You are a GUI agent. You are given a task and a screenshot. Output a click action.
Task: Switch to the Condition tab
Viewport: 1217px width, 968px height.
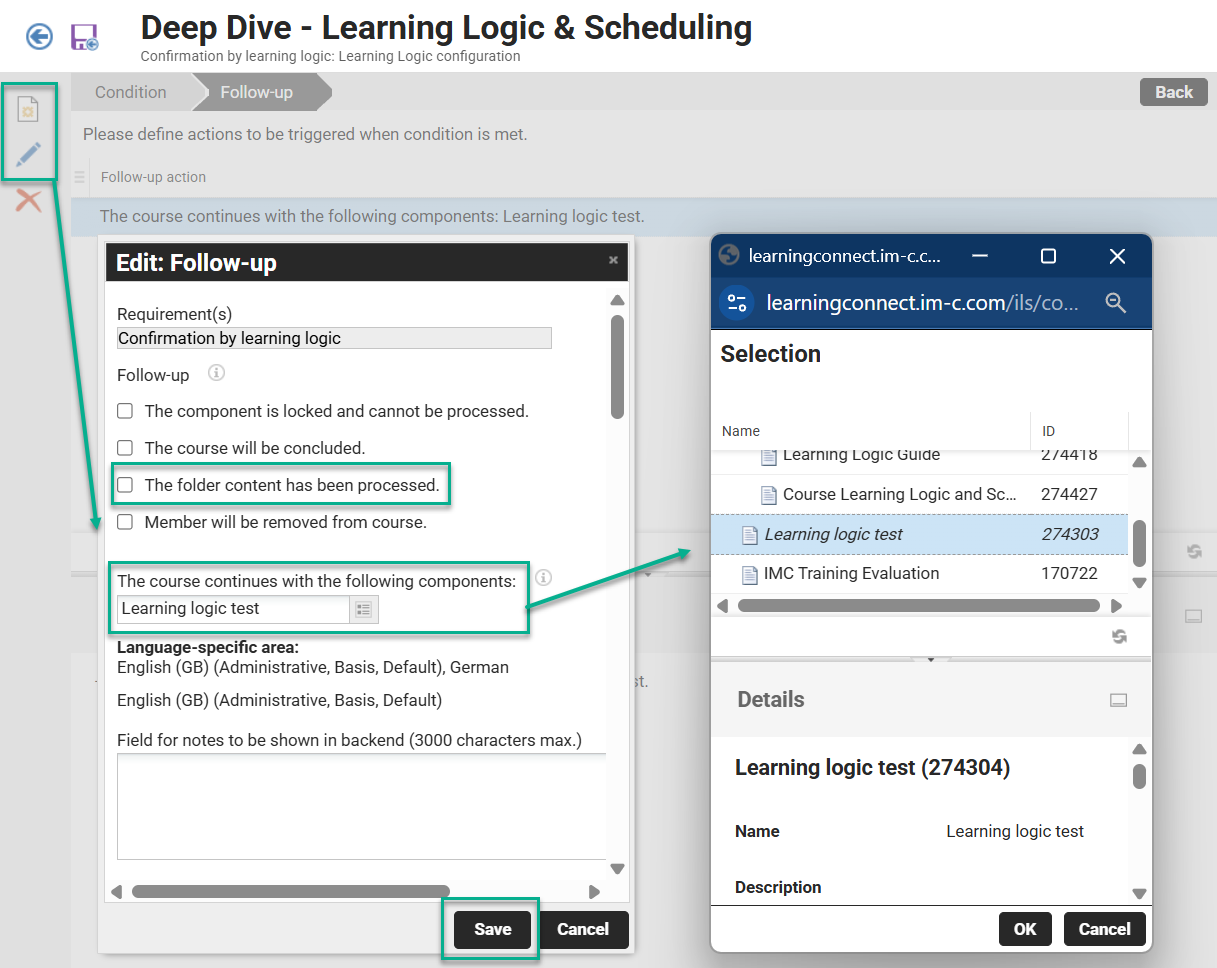click(x=130, y=92)
